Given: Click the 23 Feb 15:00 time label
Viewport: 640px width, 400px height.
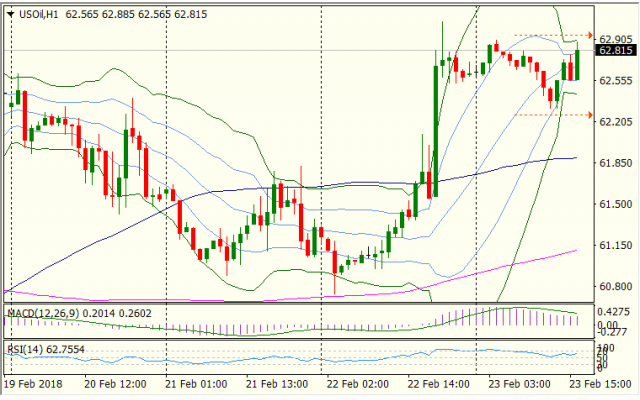Looking at the screenshot, I should pyautogui.click(x=600, y=384).
